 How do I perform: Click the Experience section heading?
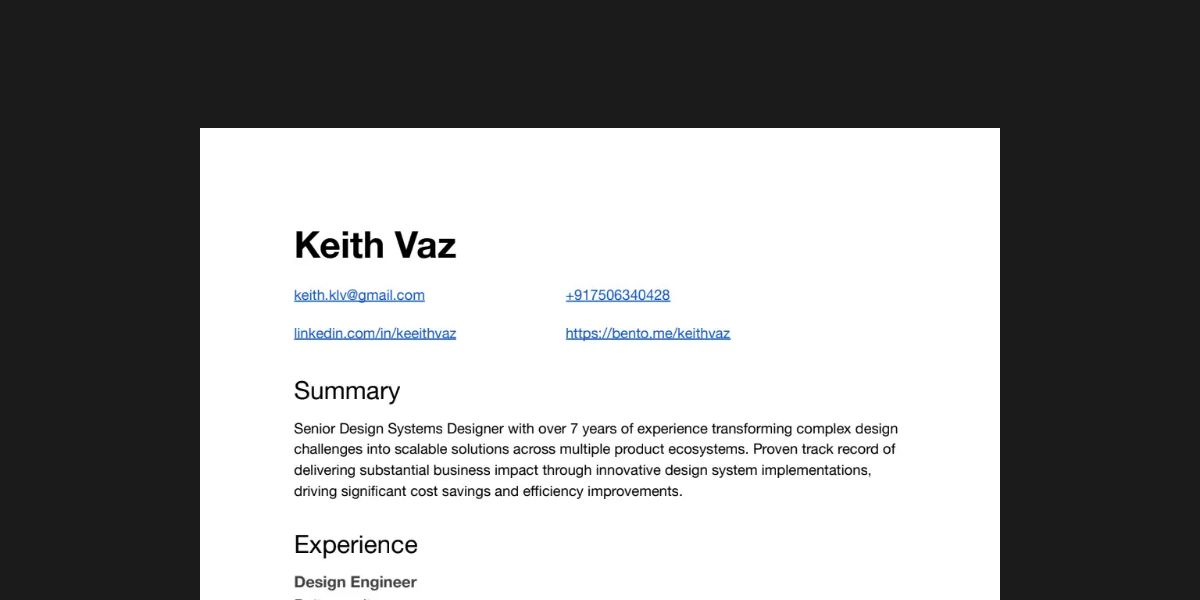tap(355, 545)
